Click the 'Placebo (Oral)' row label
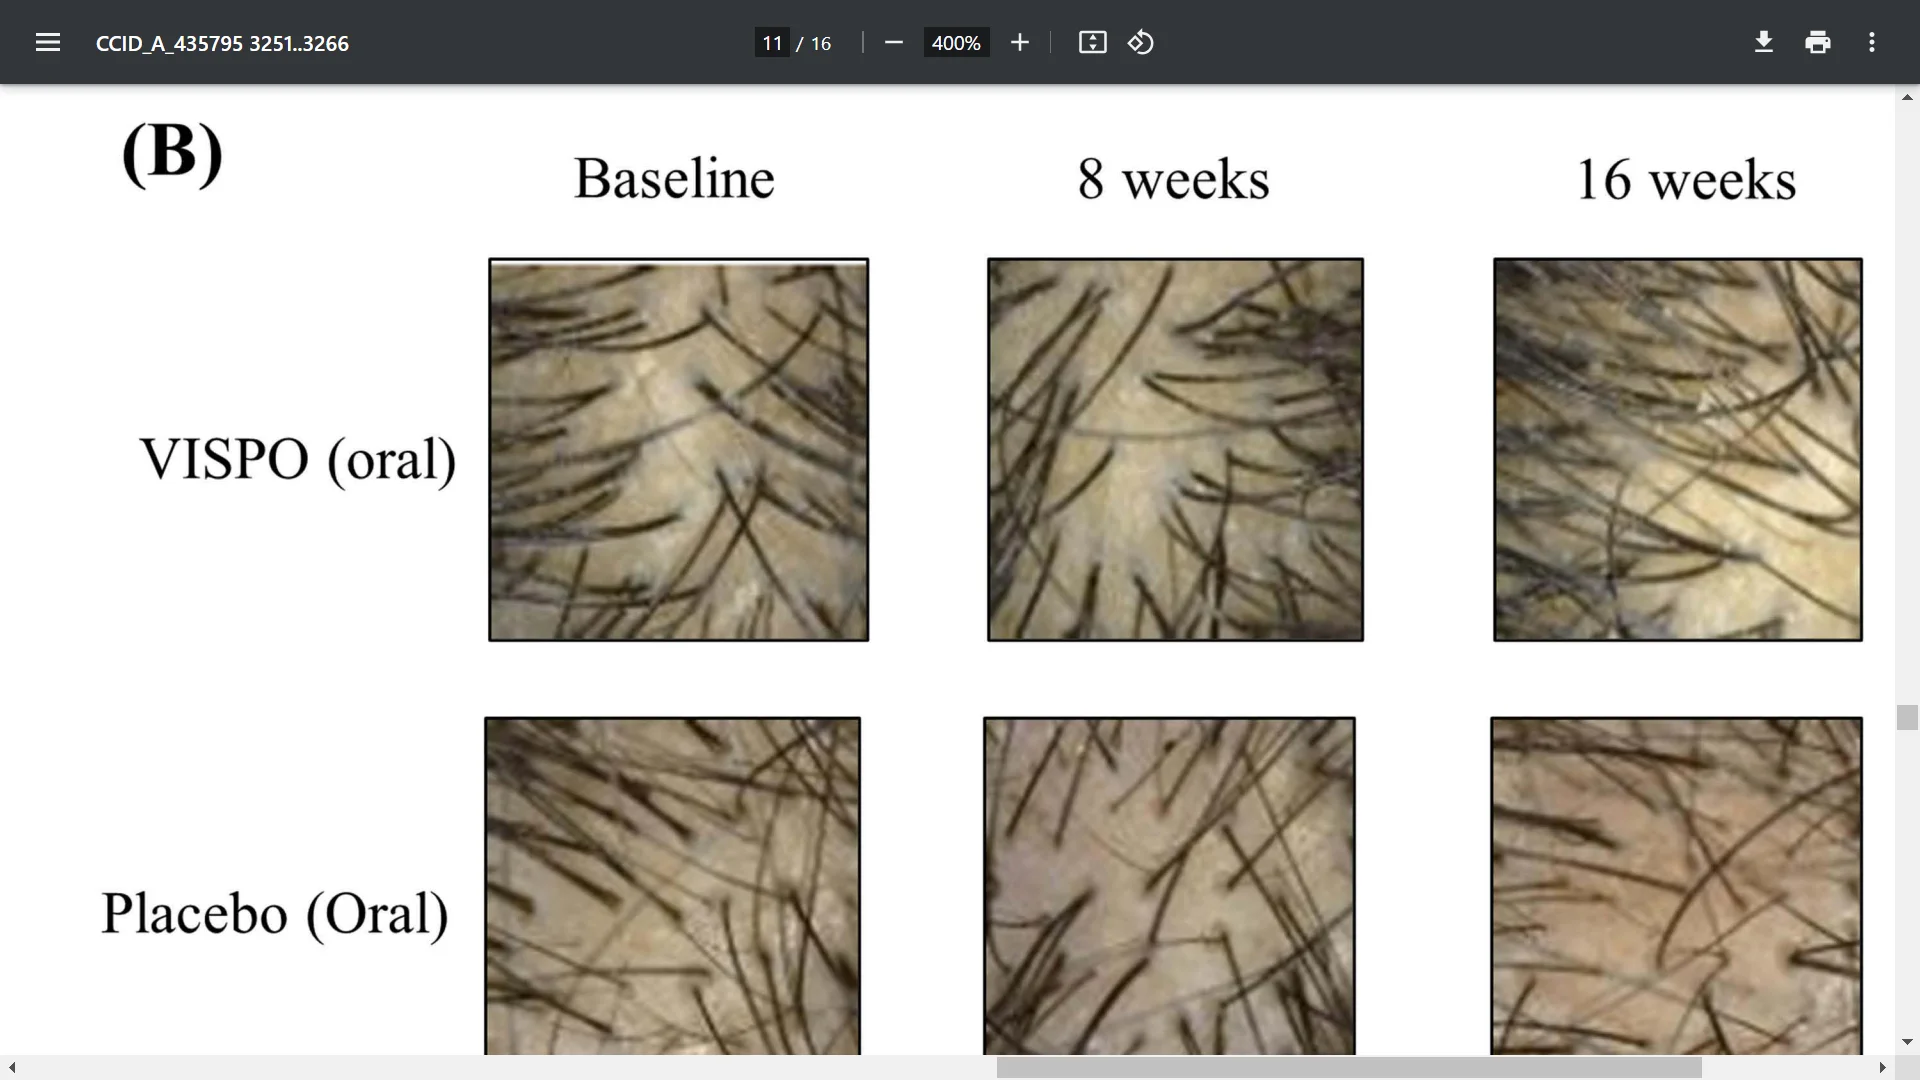Screen dimensions: 1920x1080 pyautogui.click(x=275, y=914)
